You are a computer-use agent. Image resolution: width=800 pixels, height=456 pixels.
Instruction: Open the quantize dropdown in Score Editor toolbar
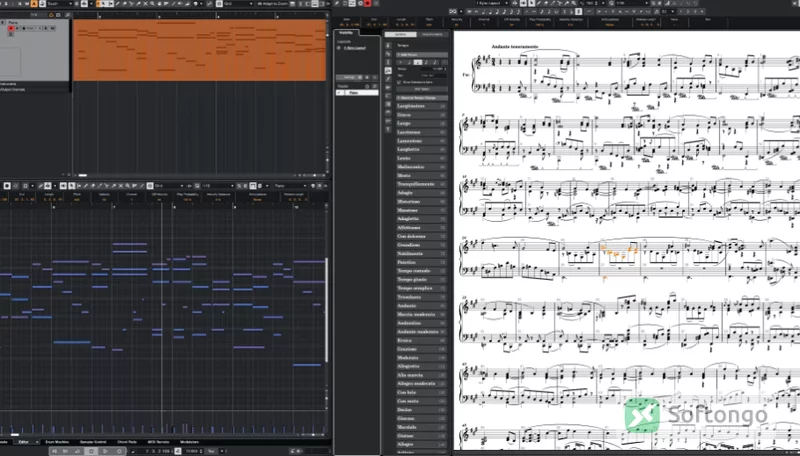(x=632, y=3)
